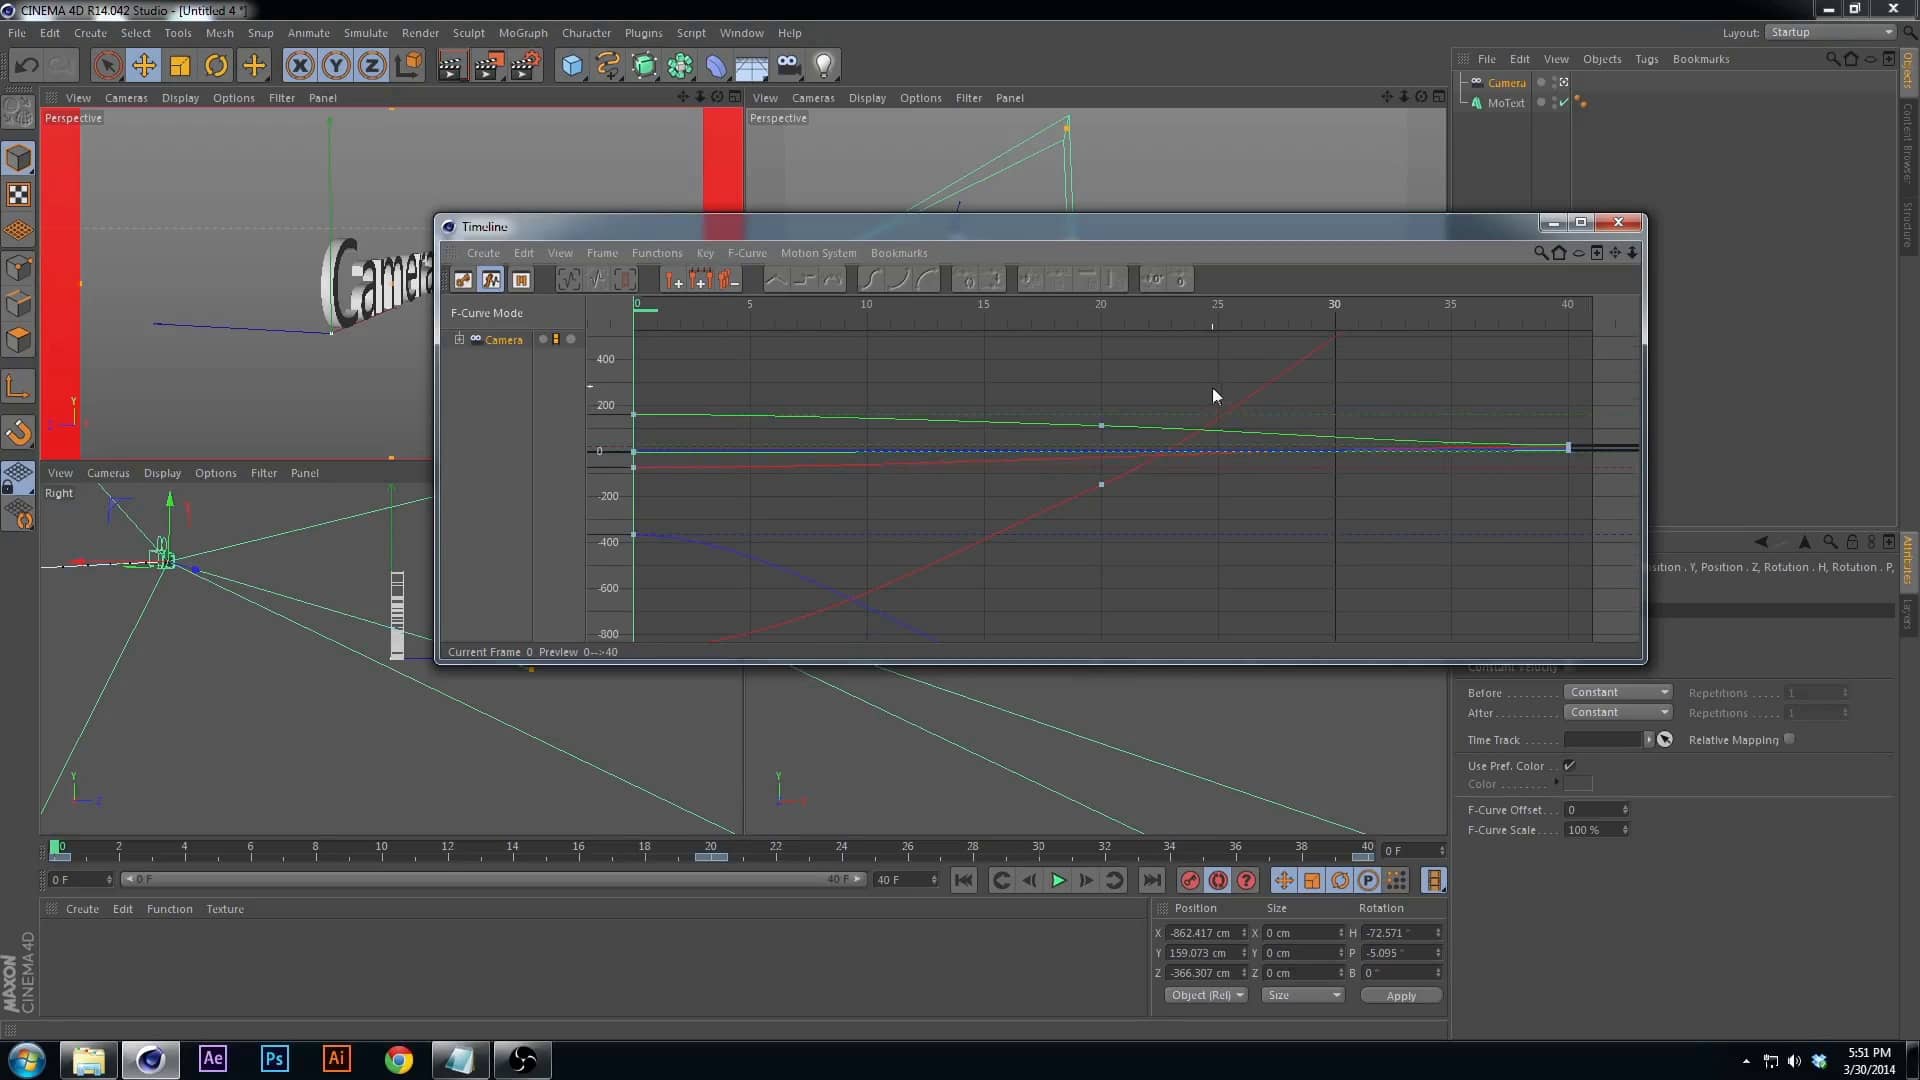
Task: Enable rotation keyframe recording icon
Action: [x=1339, y=880]
